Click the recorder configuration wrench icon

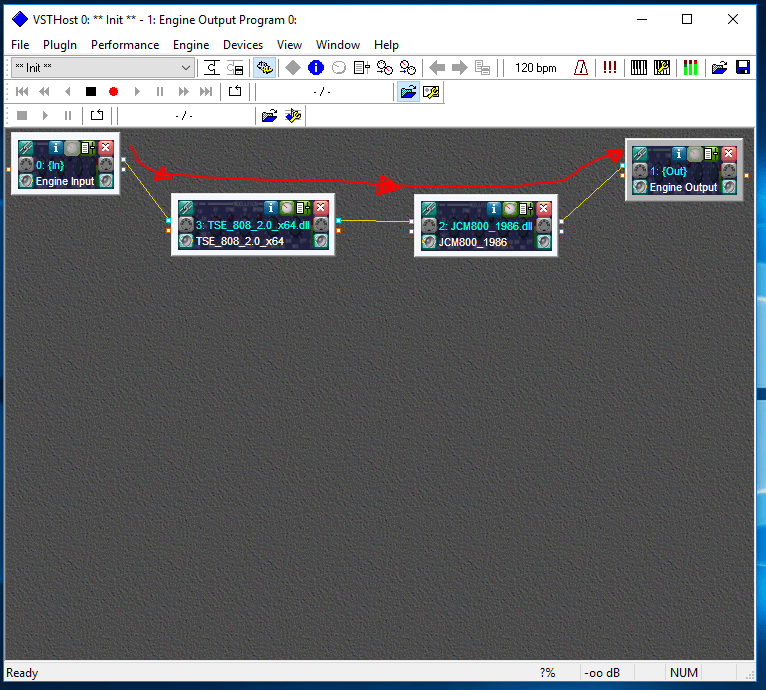293,115
